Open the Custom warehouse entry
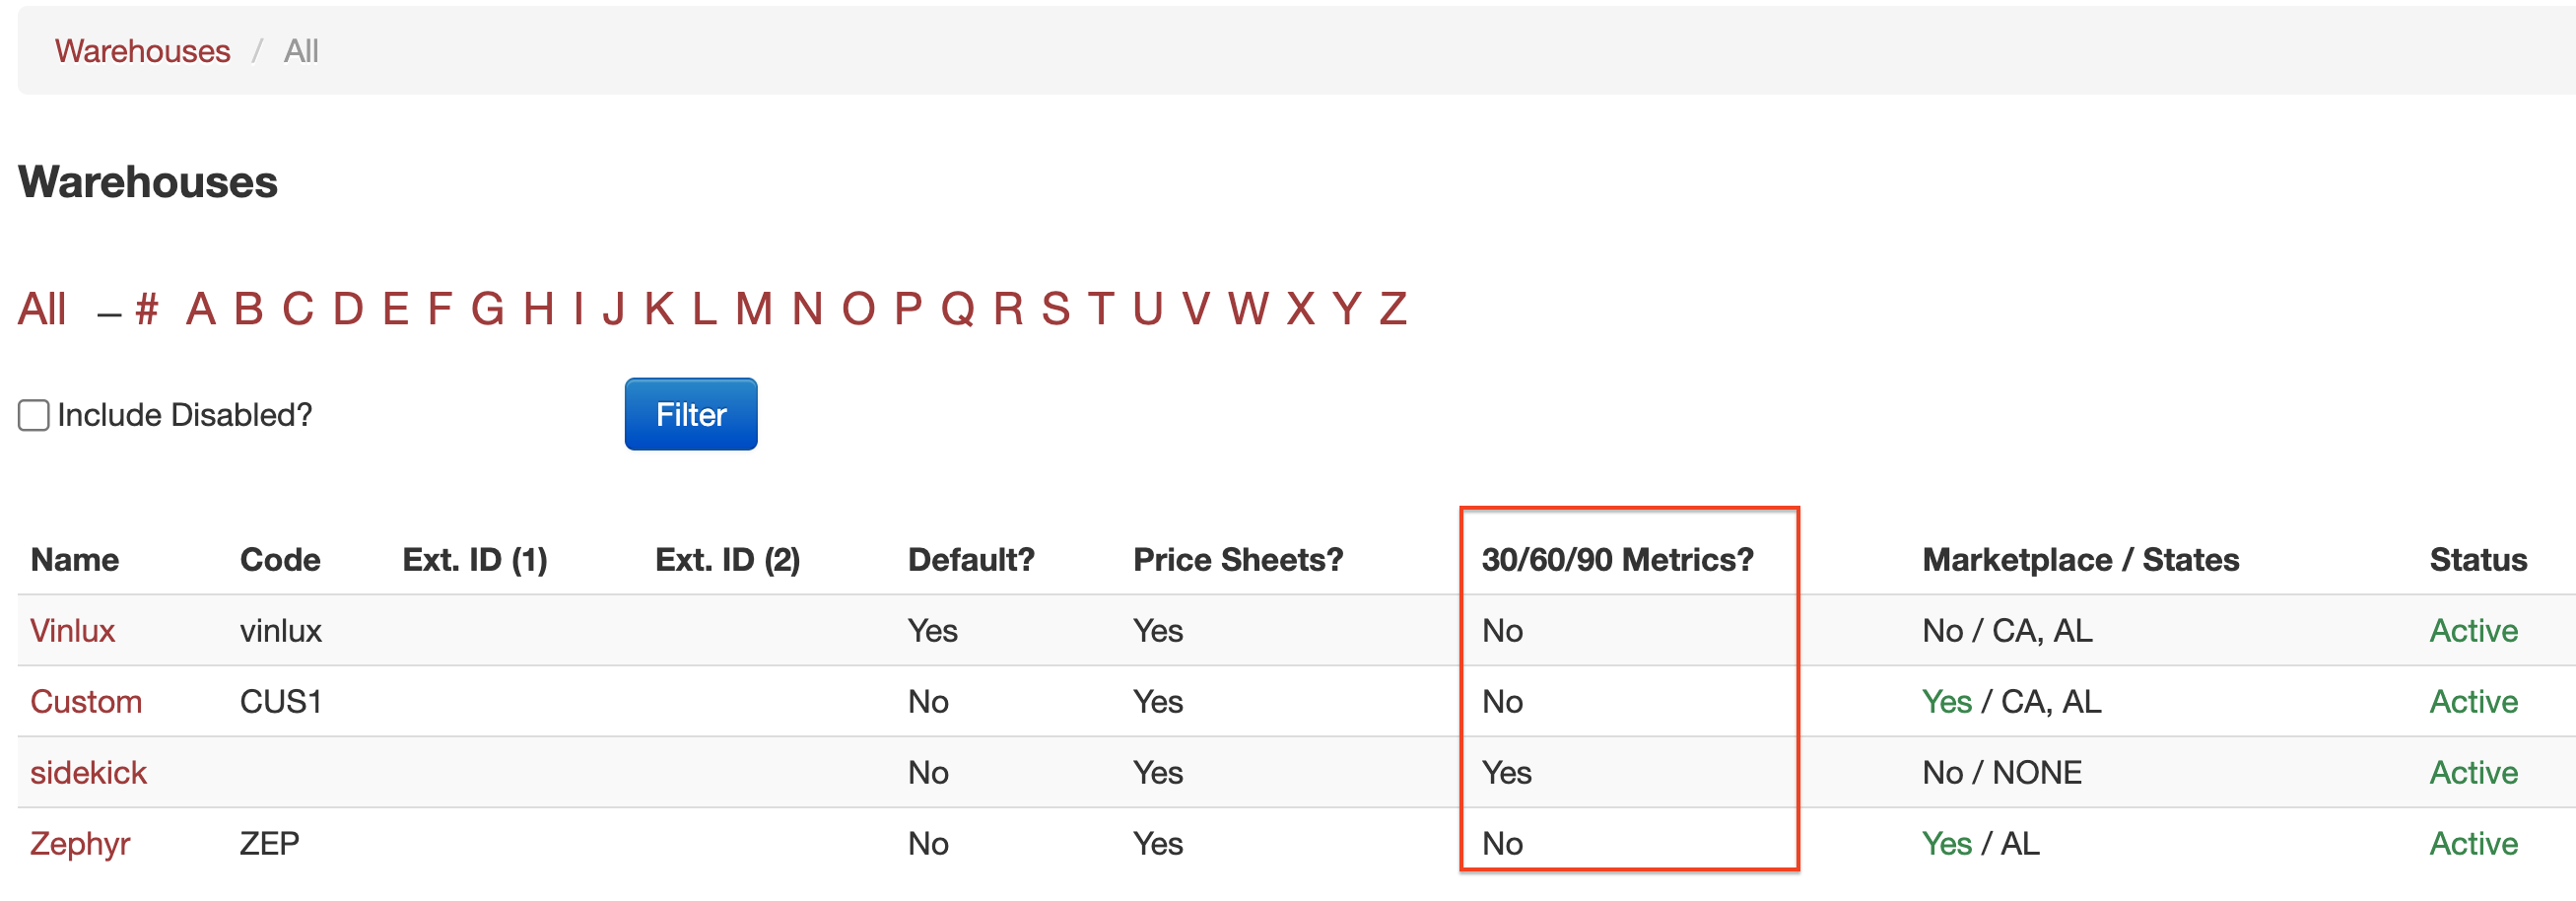Viewport: 2576px width, 901px height. click(86, 701)
